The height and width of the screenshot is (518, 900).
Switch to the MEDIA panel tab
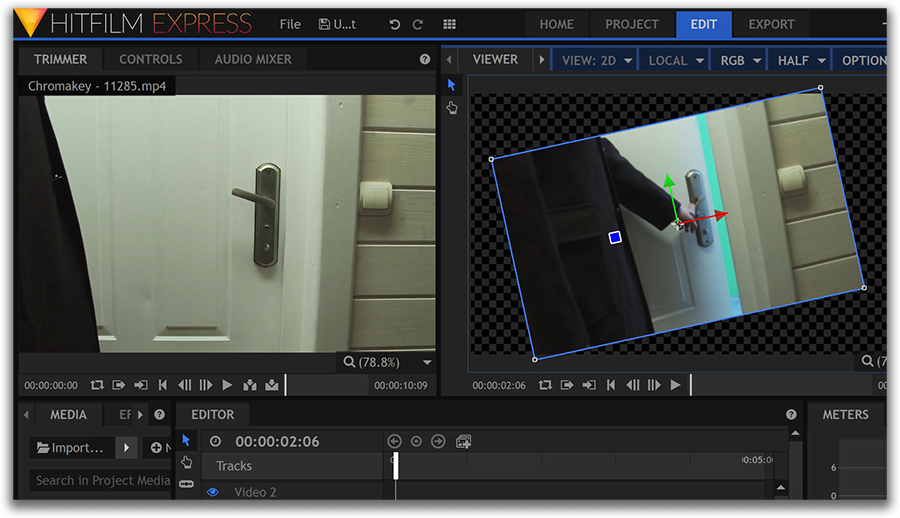point(68,415)
